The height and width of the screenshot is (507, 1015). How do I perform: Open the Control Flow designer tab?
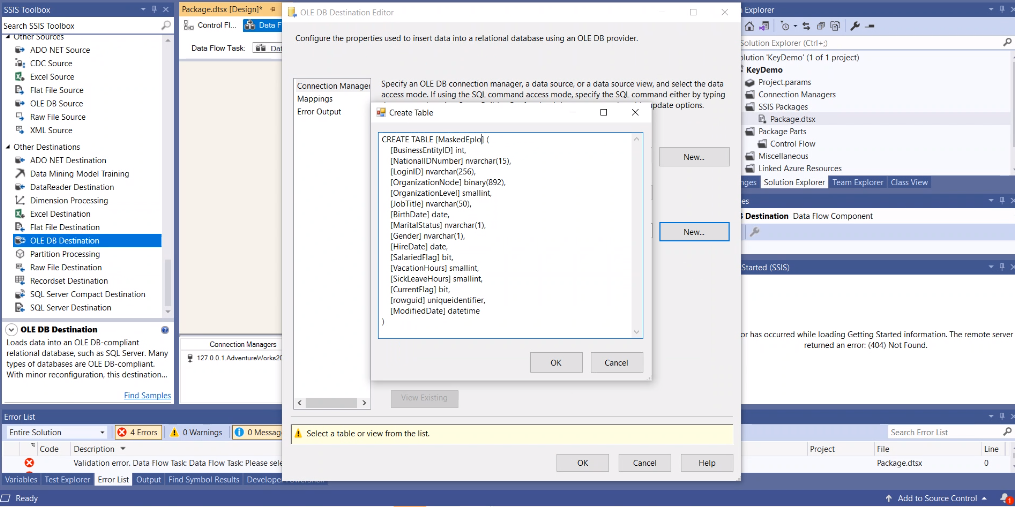point(210,25)
